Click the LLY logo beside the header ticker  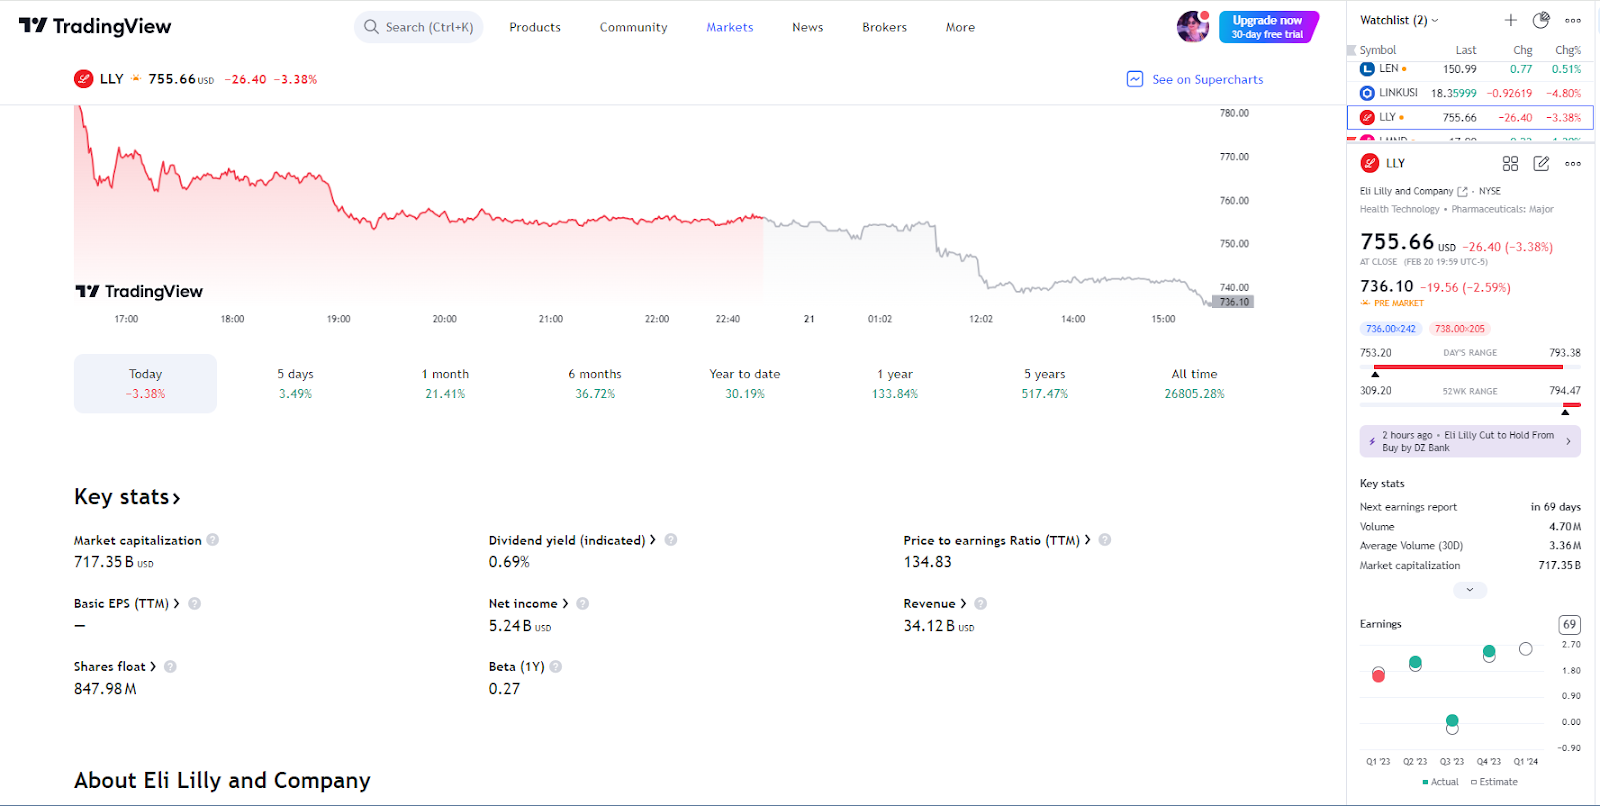tap(84, 79)
